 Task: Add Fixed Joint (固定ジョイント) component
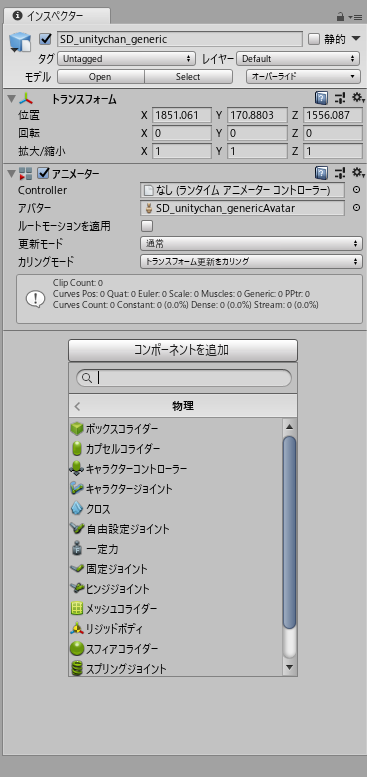coord(175,568)
